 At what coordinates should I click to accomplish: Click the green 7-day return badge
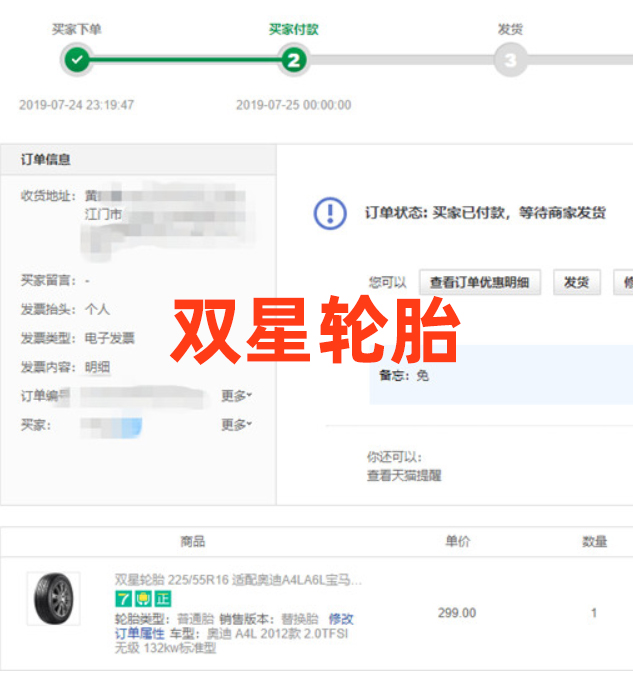pos(123,599)
